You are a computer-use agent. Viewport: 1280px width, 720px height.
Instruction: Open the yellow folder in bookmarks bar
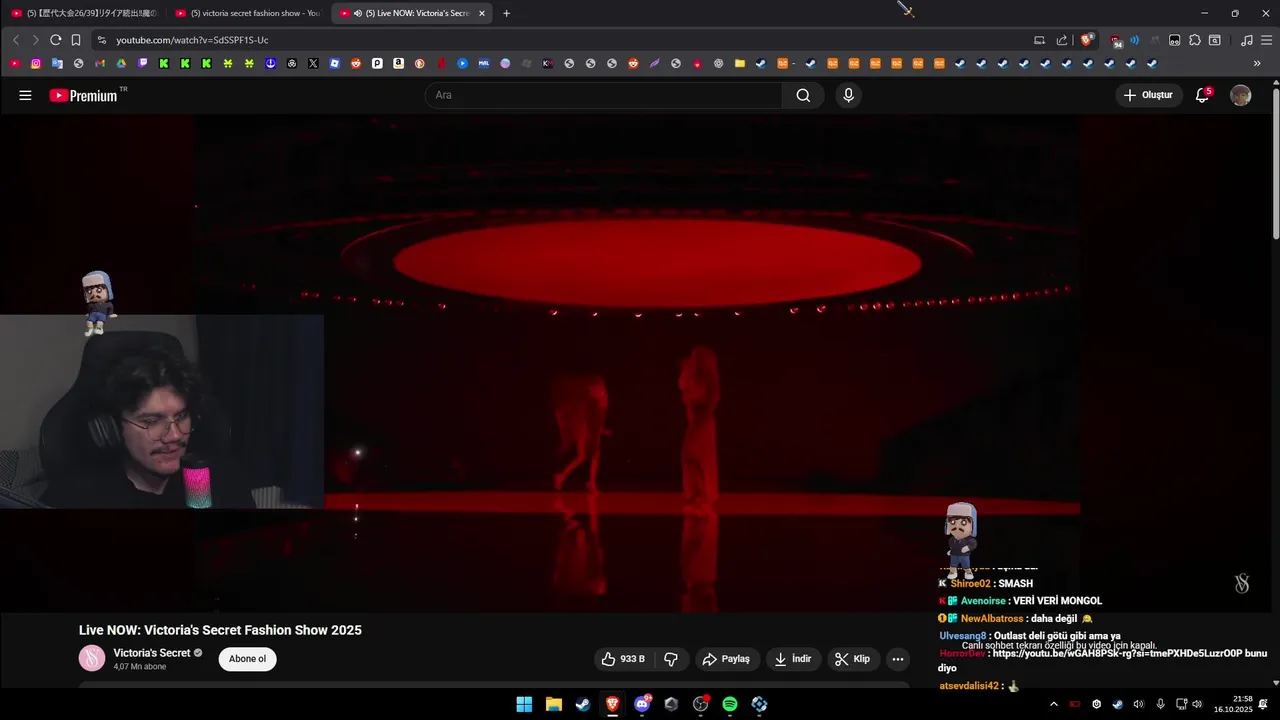coord(740,63)
